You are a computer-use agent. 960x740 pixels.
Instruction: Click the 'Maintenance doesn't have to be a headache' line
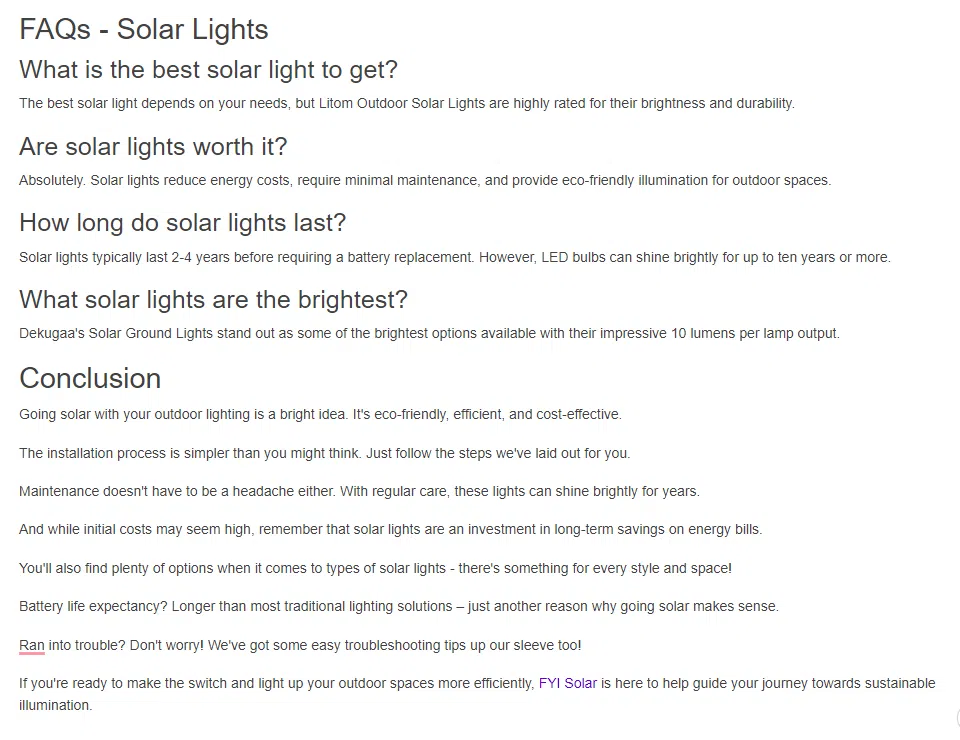(359, 492)
